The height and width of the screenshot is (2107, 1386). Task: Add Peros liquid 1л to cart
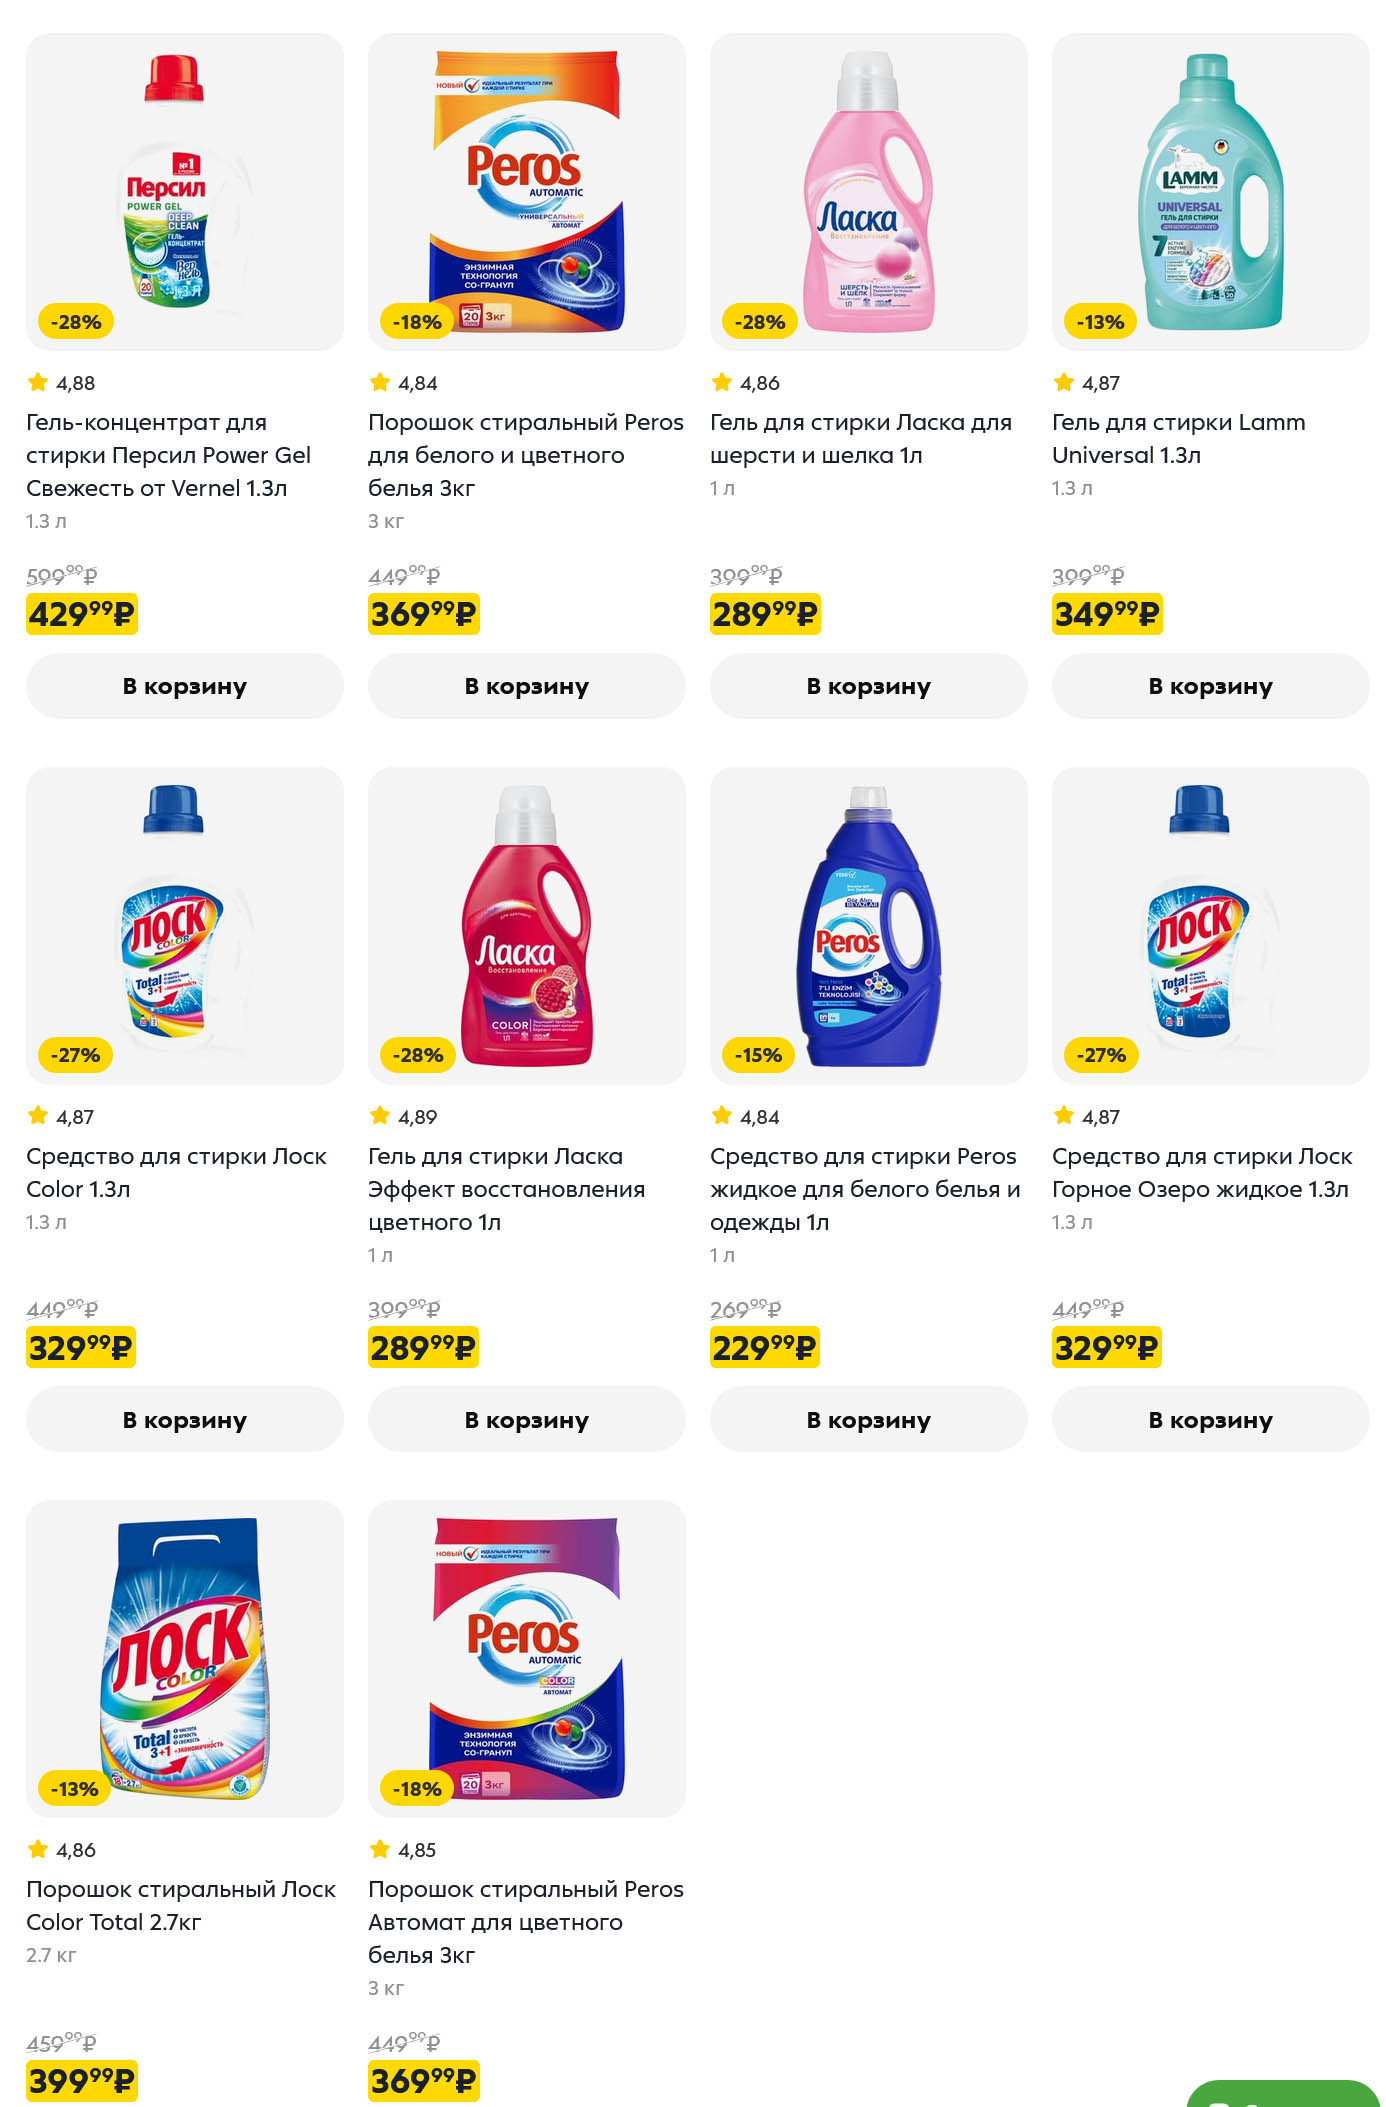[x=868, y=1419]
